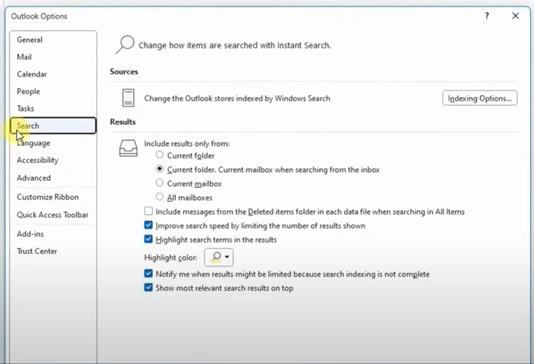This screenshot has height=364, width=534.
Task: Open the Trust Center category
Action: click(x=37, y=251)
